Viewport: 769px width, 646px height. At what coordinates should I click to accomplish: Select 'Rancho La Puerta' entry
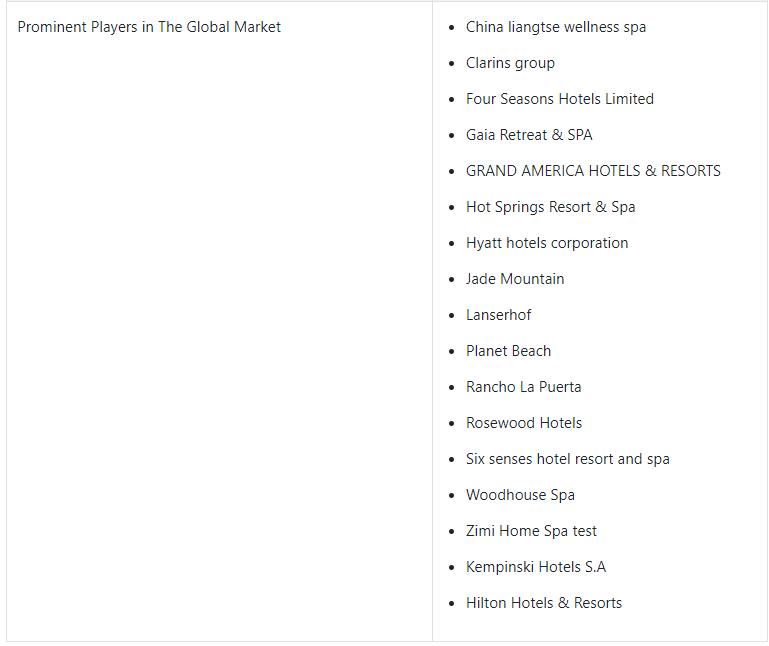523,387
